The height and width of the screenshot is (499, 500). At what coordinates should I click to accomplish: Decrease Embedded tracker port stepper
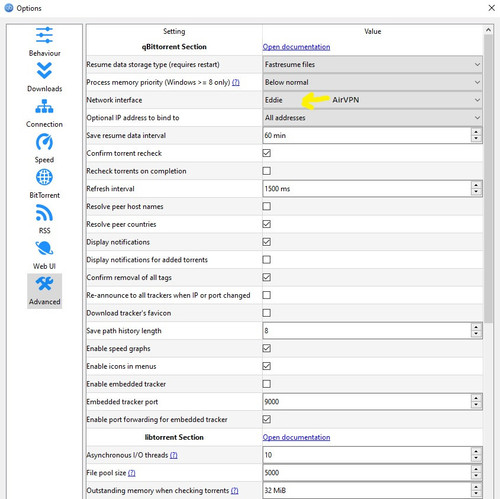(x=476, y=405)
